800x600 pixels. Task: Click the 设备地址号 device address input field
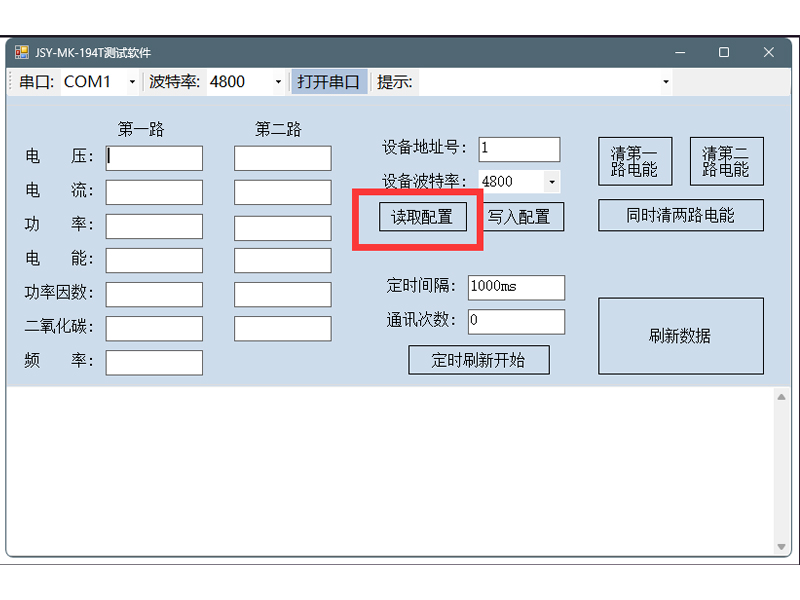coord(518,148)
